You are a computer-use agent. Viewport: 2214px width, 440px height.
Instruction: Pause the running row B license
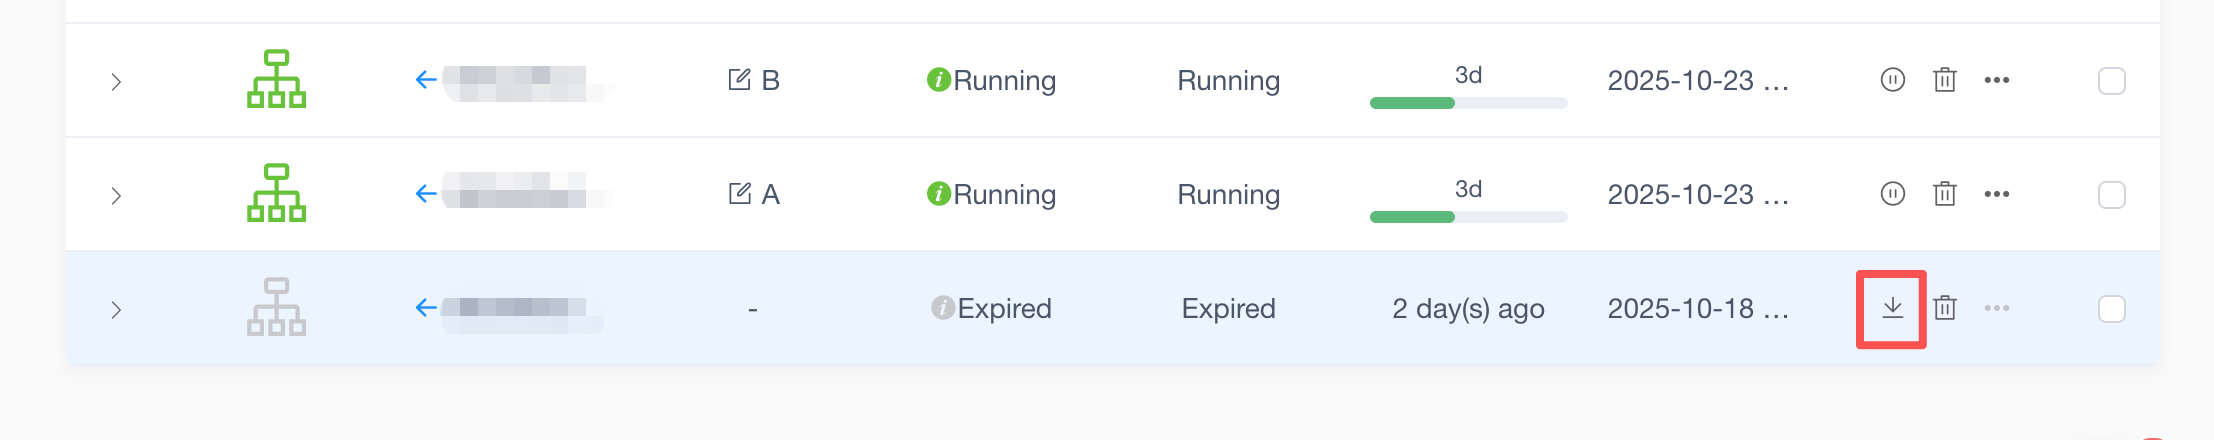point(1892,80)
